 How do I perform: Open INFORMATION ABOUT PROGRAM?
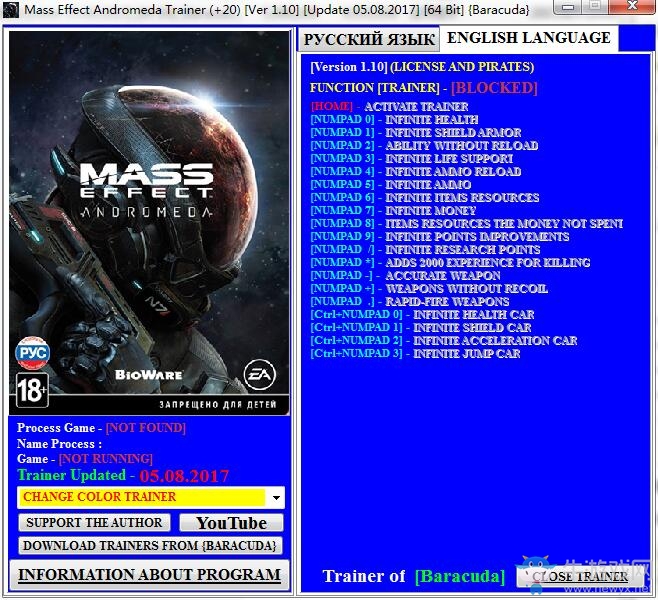tap(149, 575)
